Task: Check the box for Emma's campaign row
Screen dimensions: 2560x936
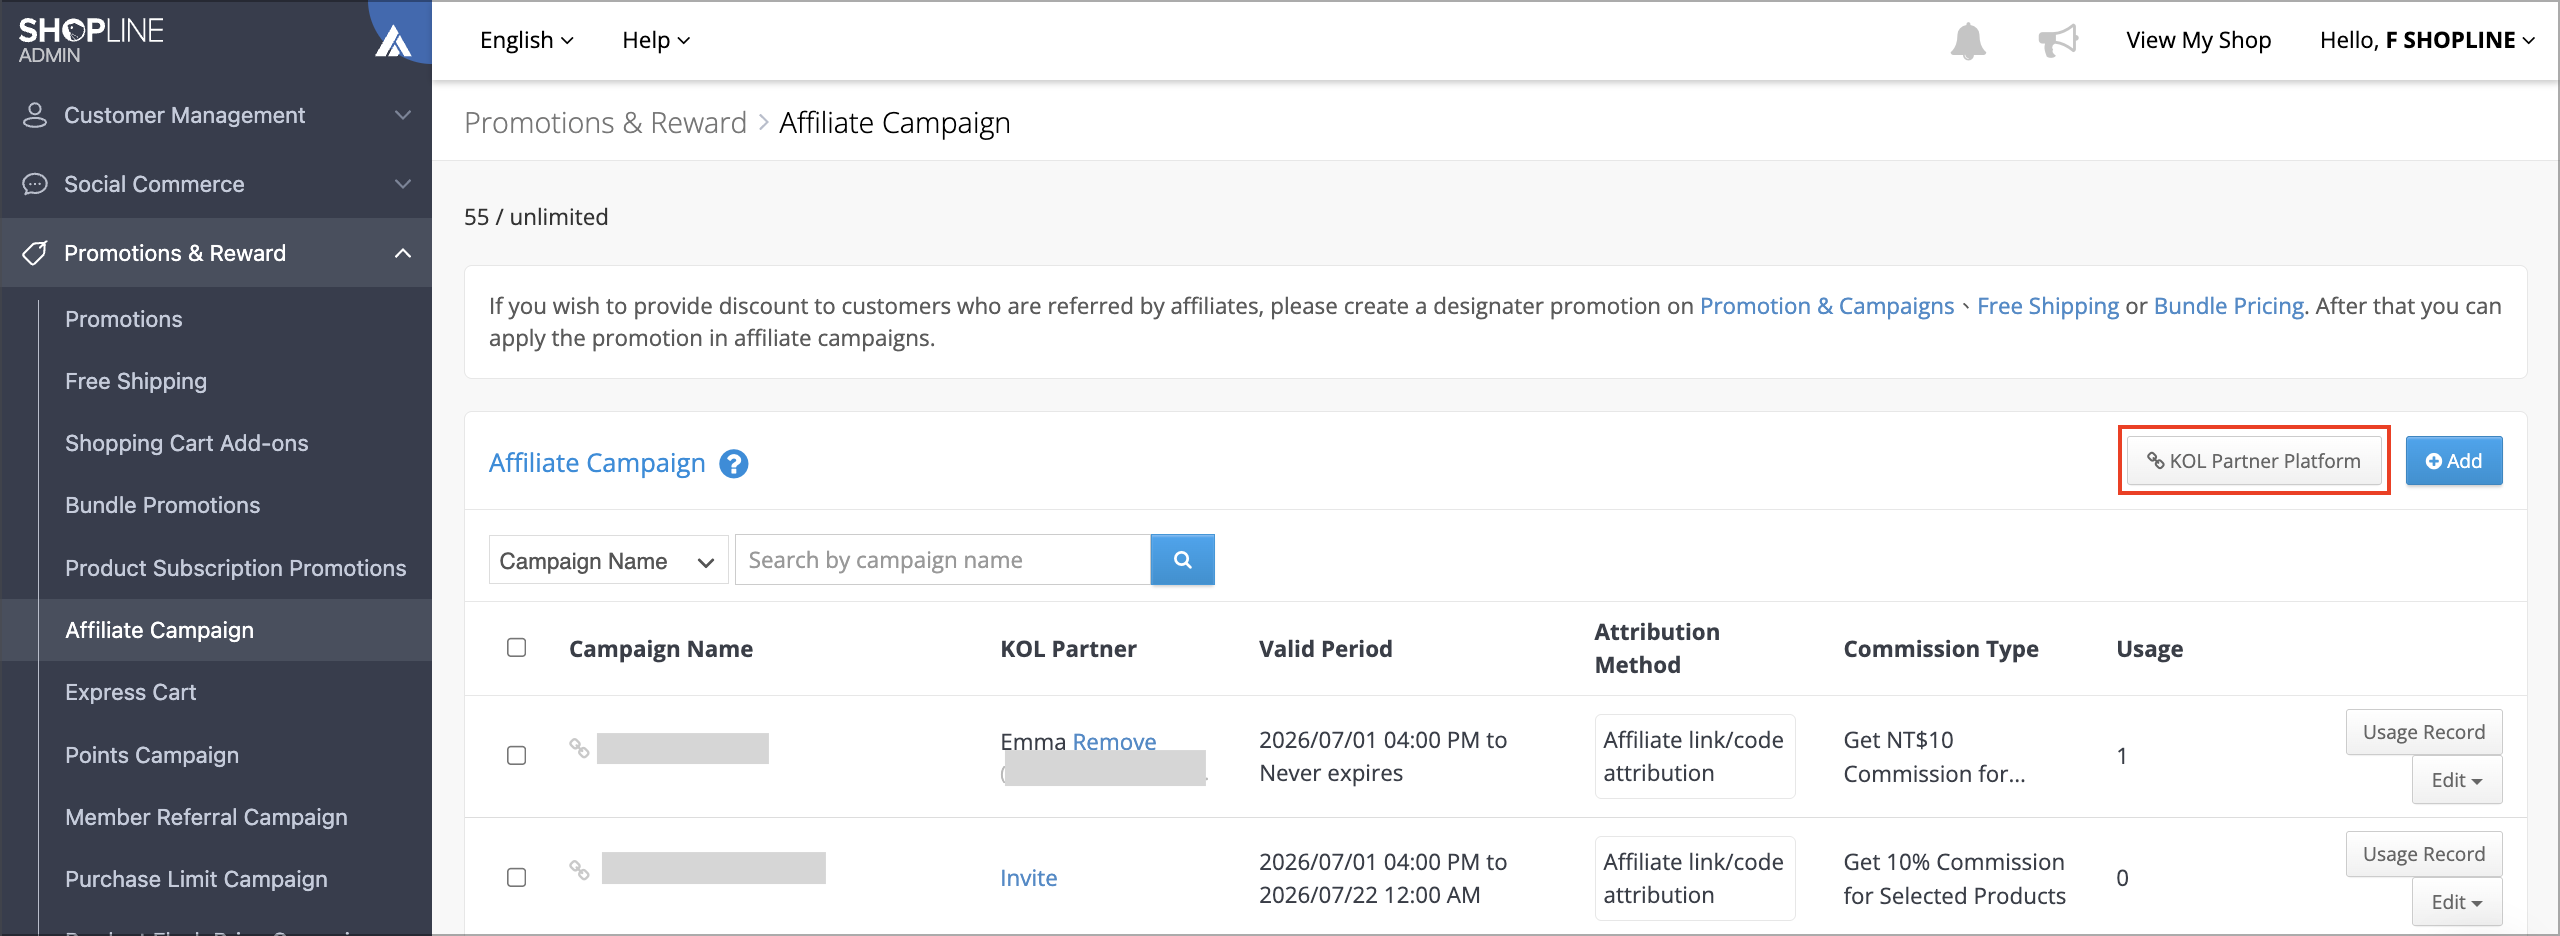Action: 516,755
